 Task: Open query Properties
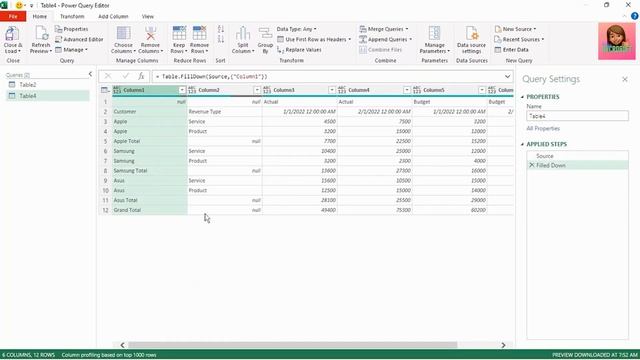click(x=71, y=29)
